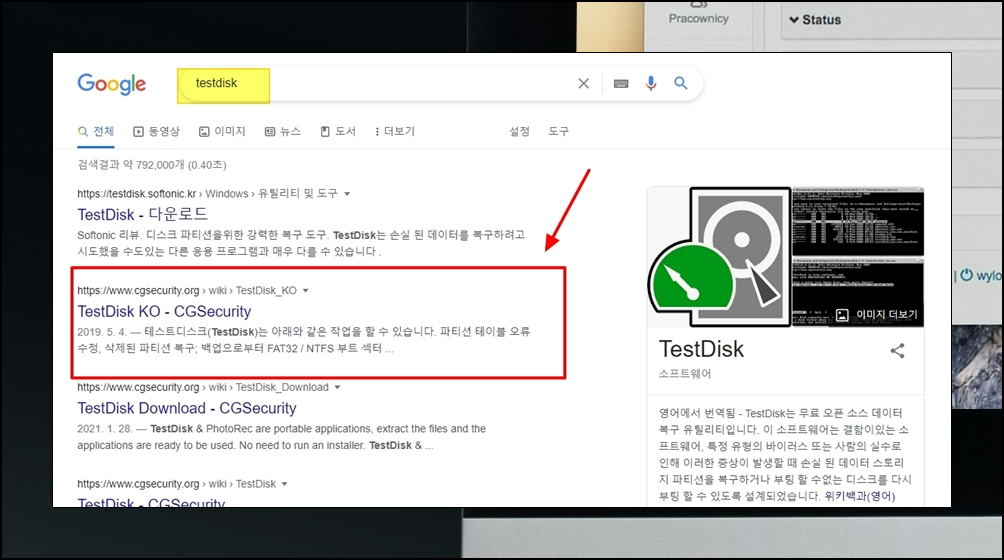The height and width of the screenshot is (560, 1004).
Task: Run search with the magnifier icon
Action: (681, 83)
